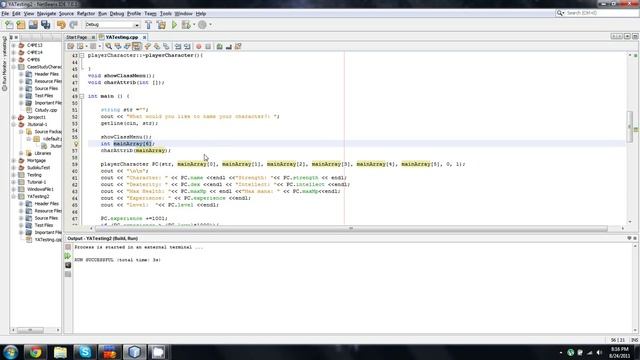Open dropdown arrow beside Debug Project icon
This screenshot has height=360, width=640.
coord(194,25)
